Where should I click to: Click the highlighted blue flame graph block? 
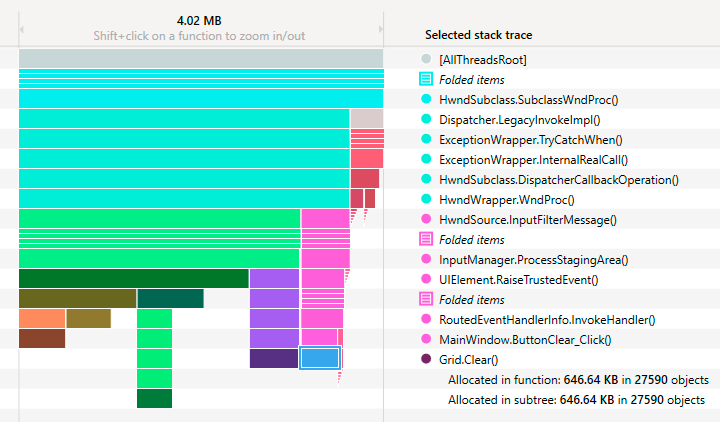pyautogui.click(x=320, y=358)
